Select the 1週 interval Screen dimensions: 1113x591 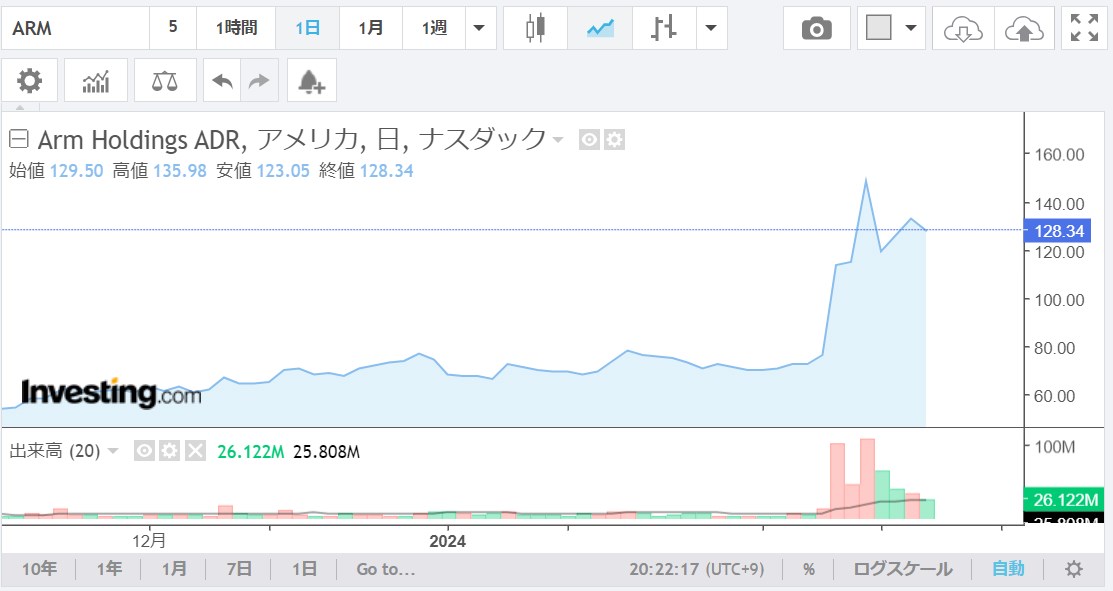click(434, 28)
